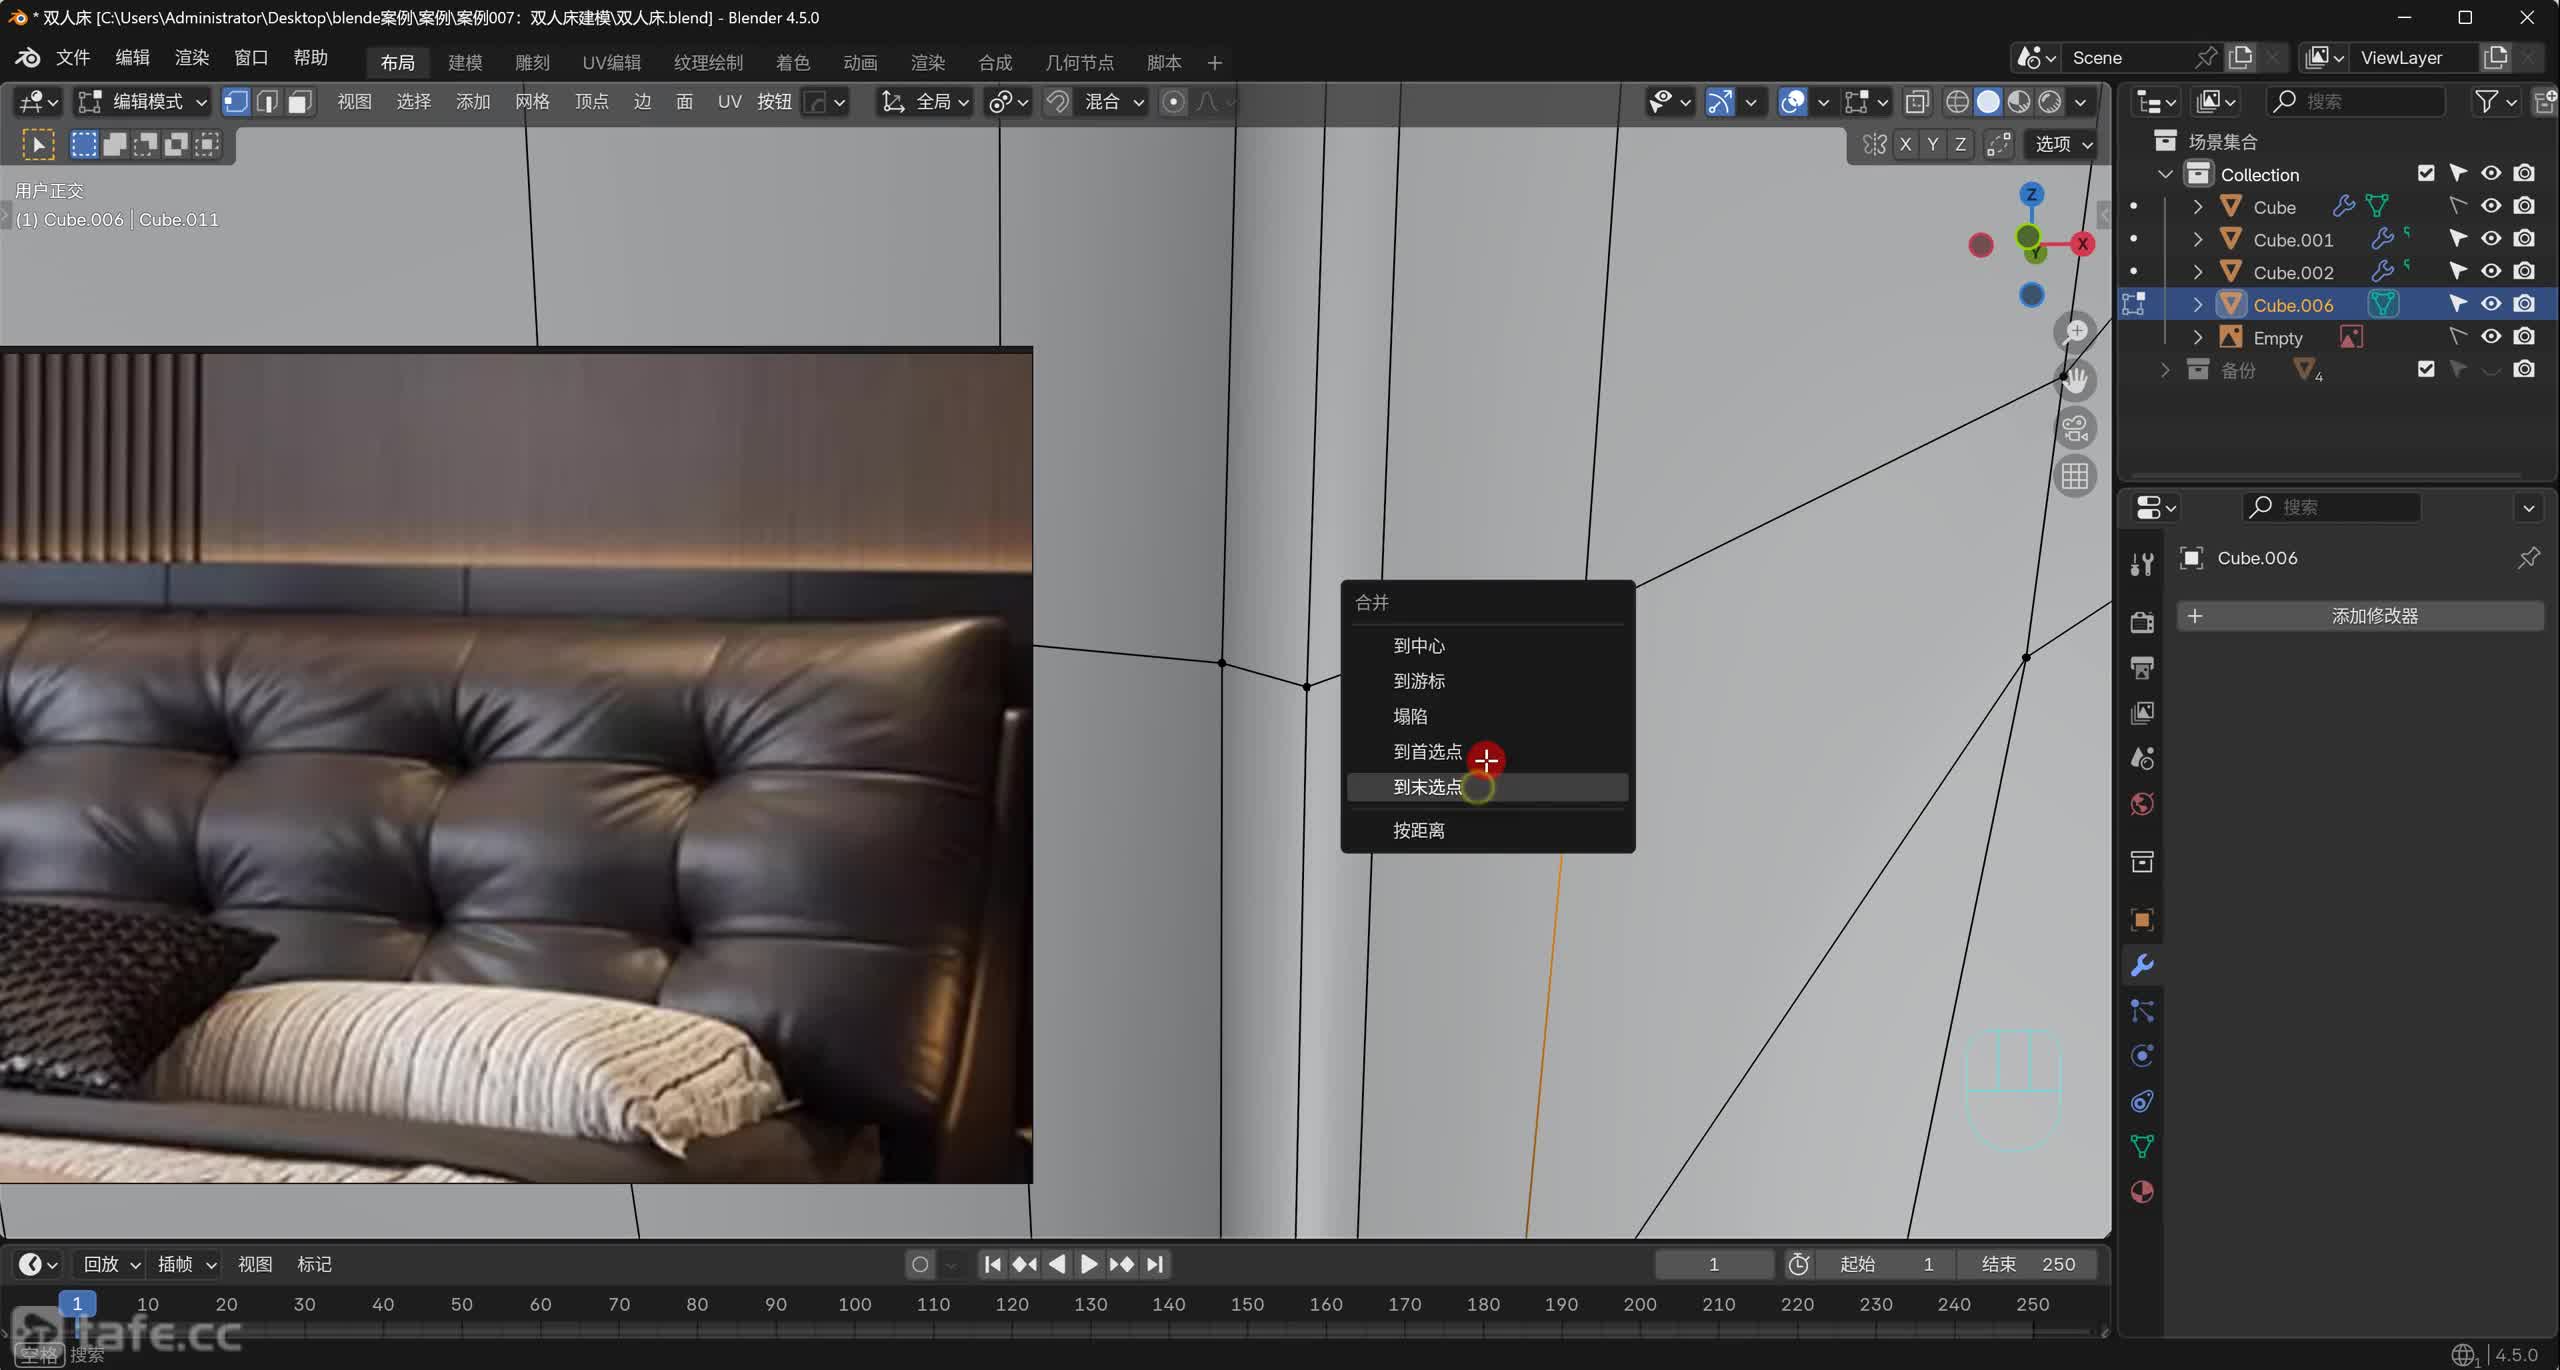Uncheck the Collection exclude checkbox

(2426, 174)
